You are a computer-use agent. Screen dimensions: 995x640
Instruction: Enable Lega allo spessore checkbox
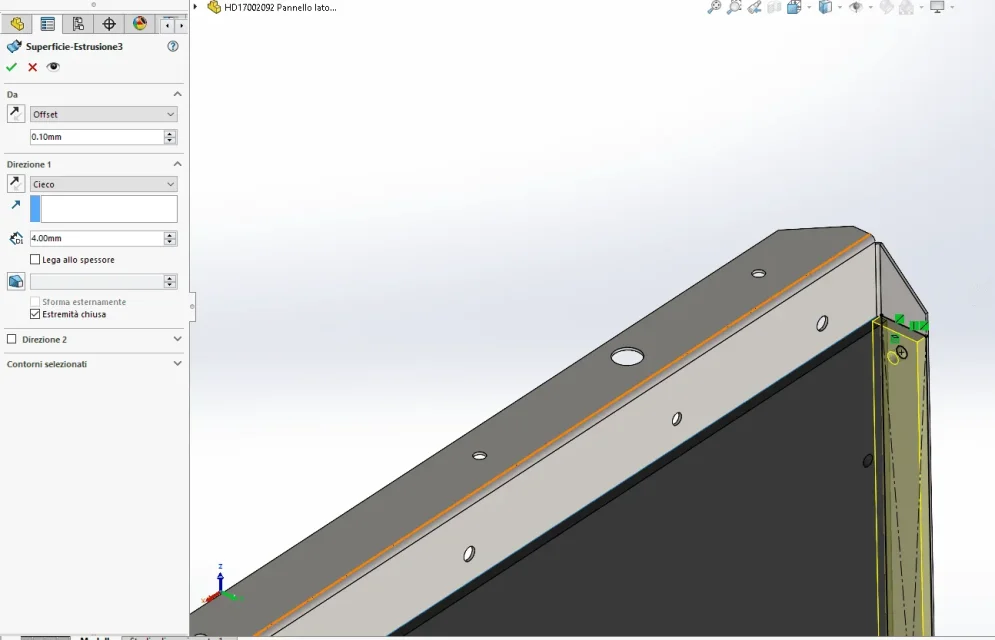click(35, 259)
